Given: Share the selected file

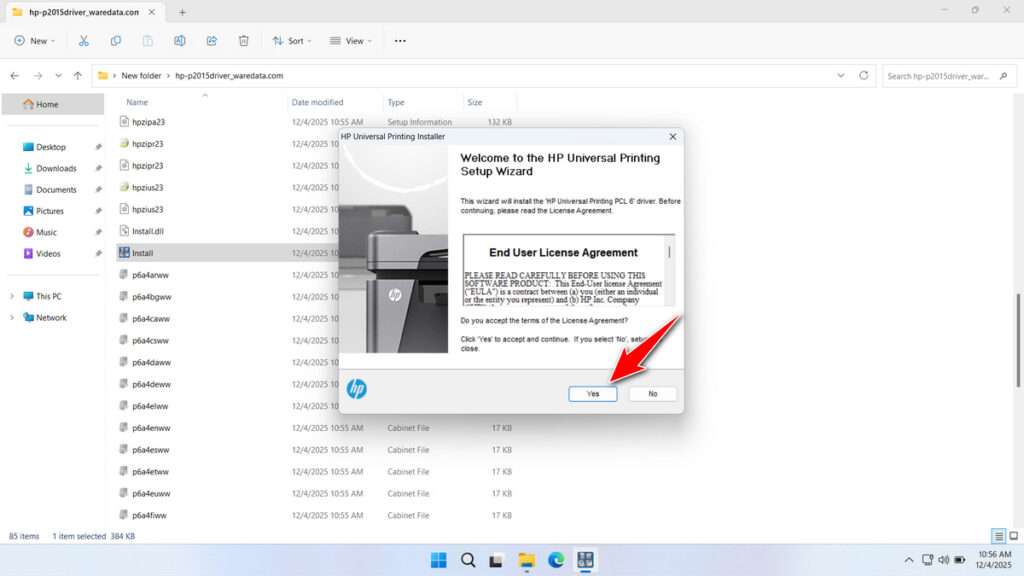Looking at the screenshot, I should click(x=211, y=40).
